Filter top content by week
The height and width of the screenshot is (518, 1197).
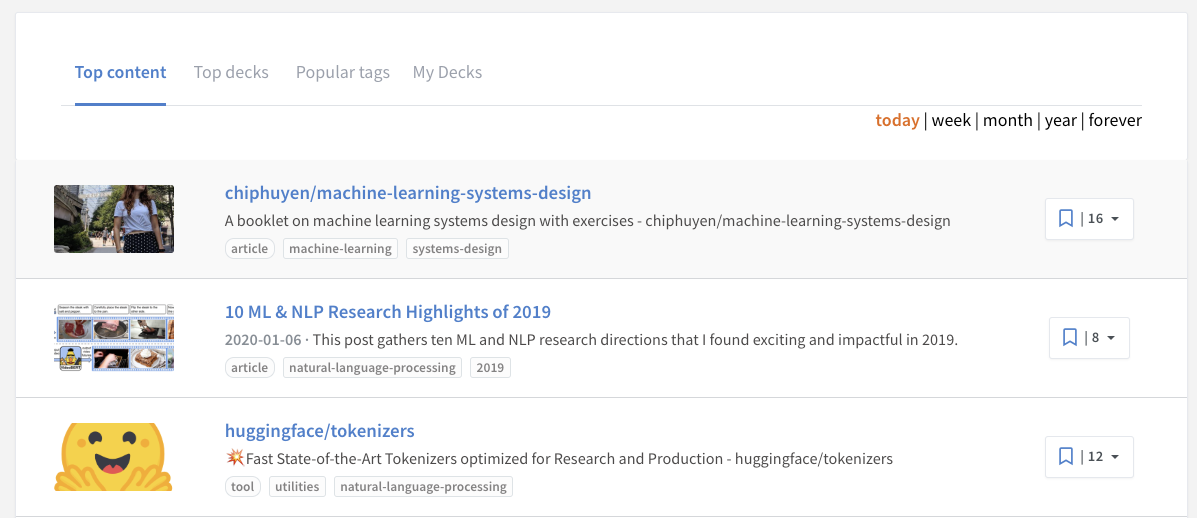(x=951, y=121)
